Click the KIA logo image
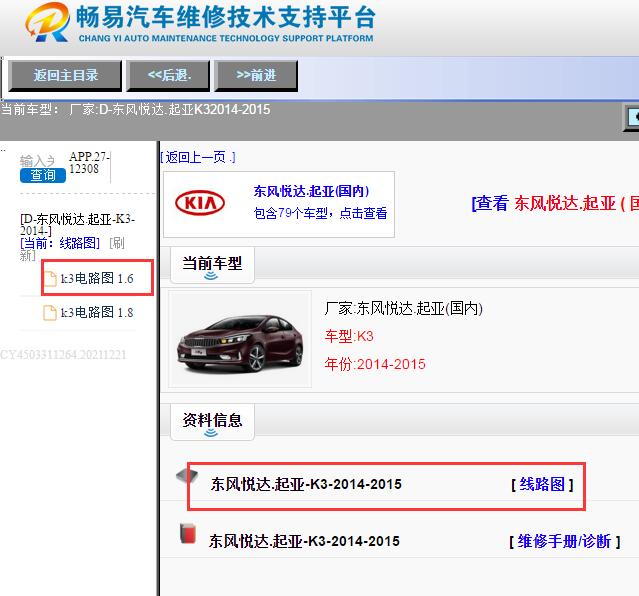 pos(200,203)
